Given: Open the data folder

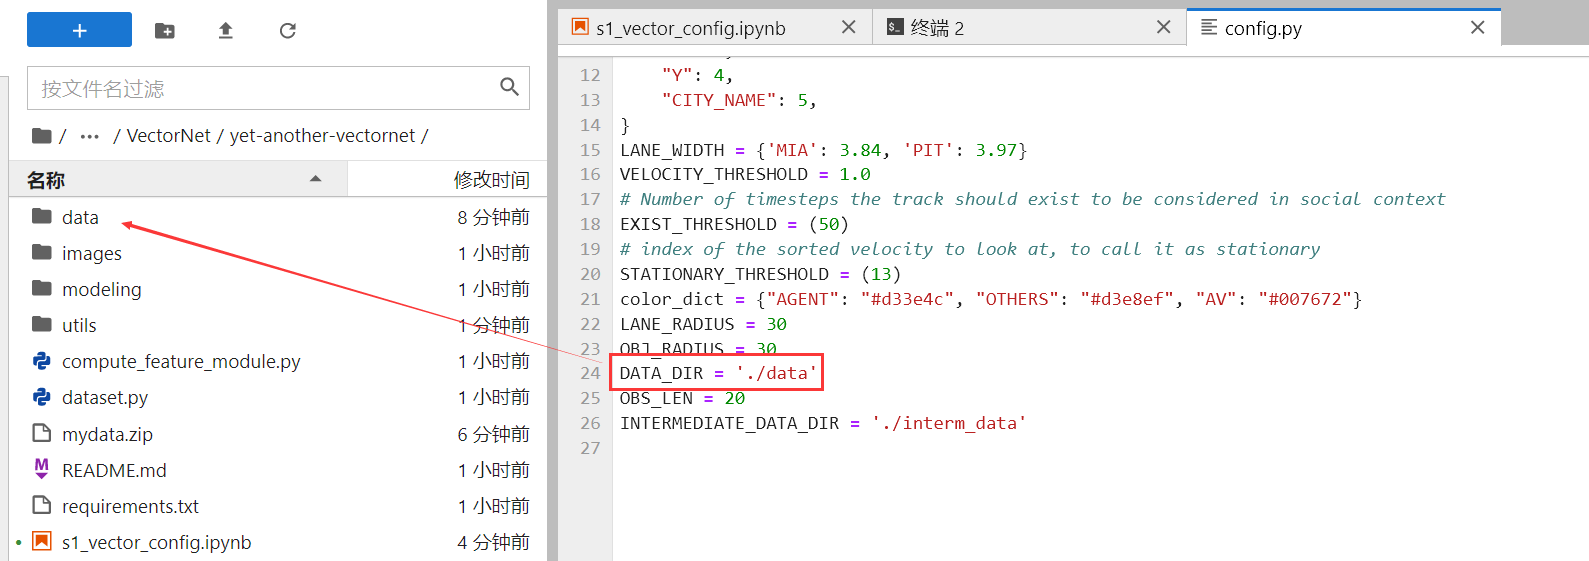Looking at the screenshot, I should (x=80, y=217).
